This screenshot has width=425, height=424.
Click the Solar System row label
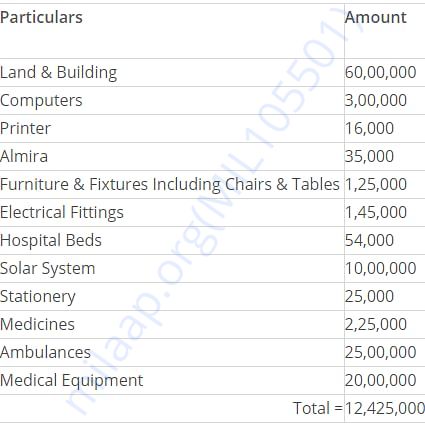[48, 269]
